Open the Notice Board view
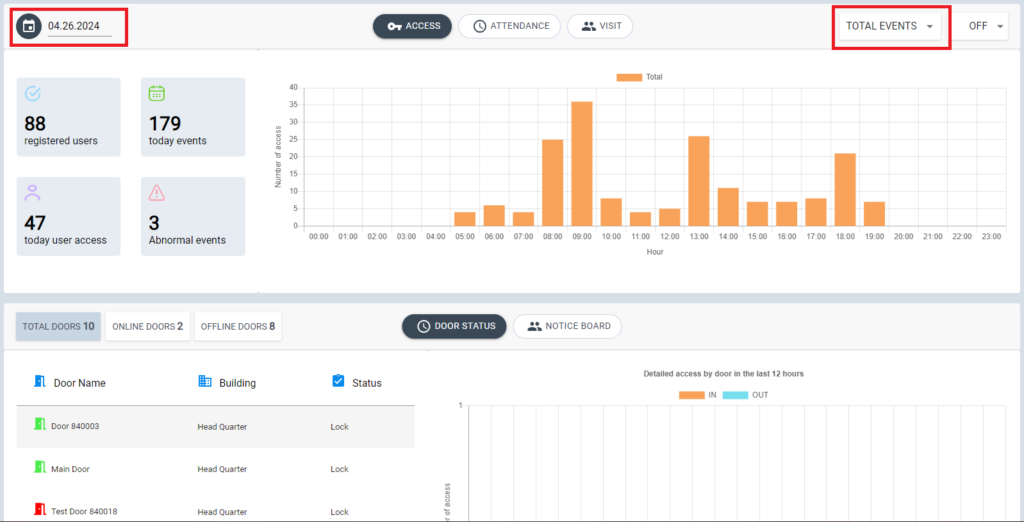 click(x=567, y=326)
